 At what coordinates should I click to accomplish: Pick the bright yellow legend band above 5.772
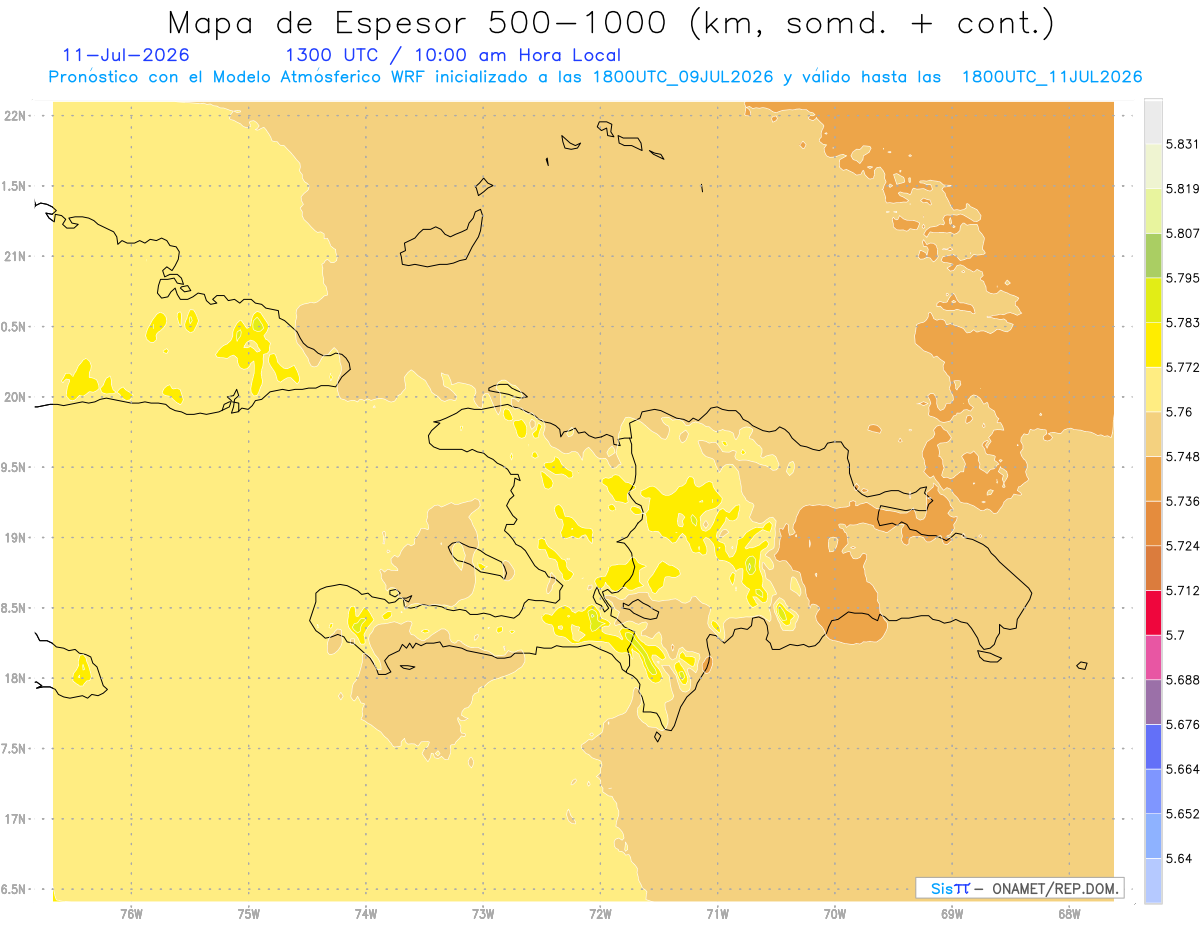[x=1153, y=344]
